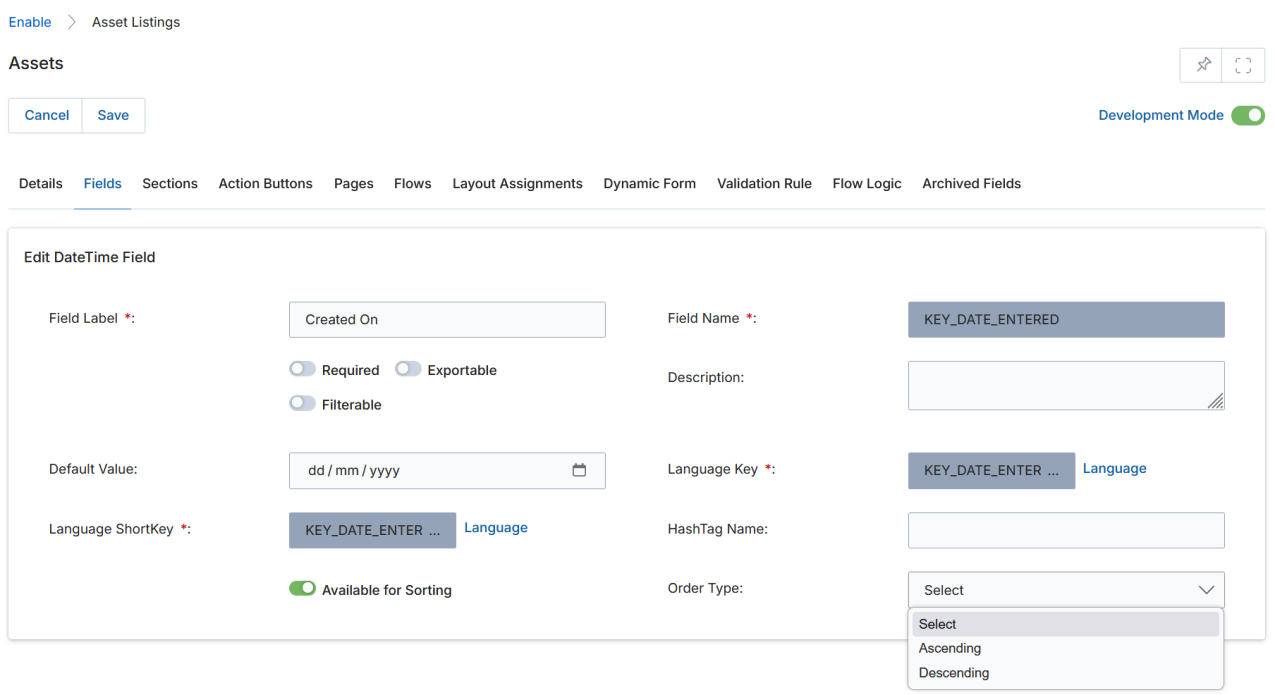The height and width of the screenshot is (695, 1275).
Task: Click the Description textarea resize handle
Action: pos(1215,400)
